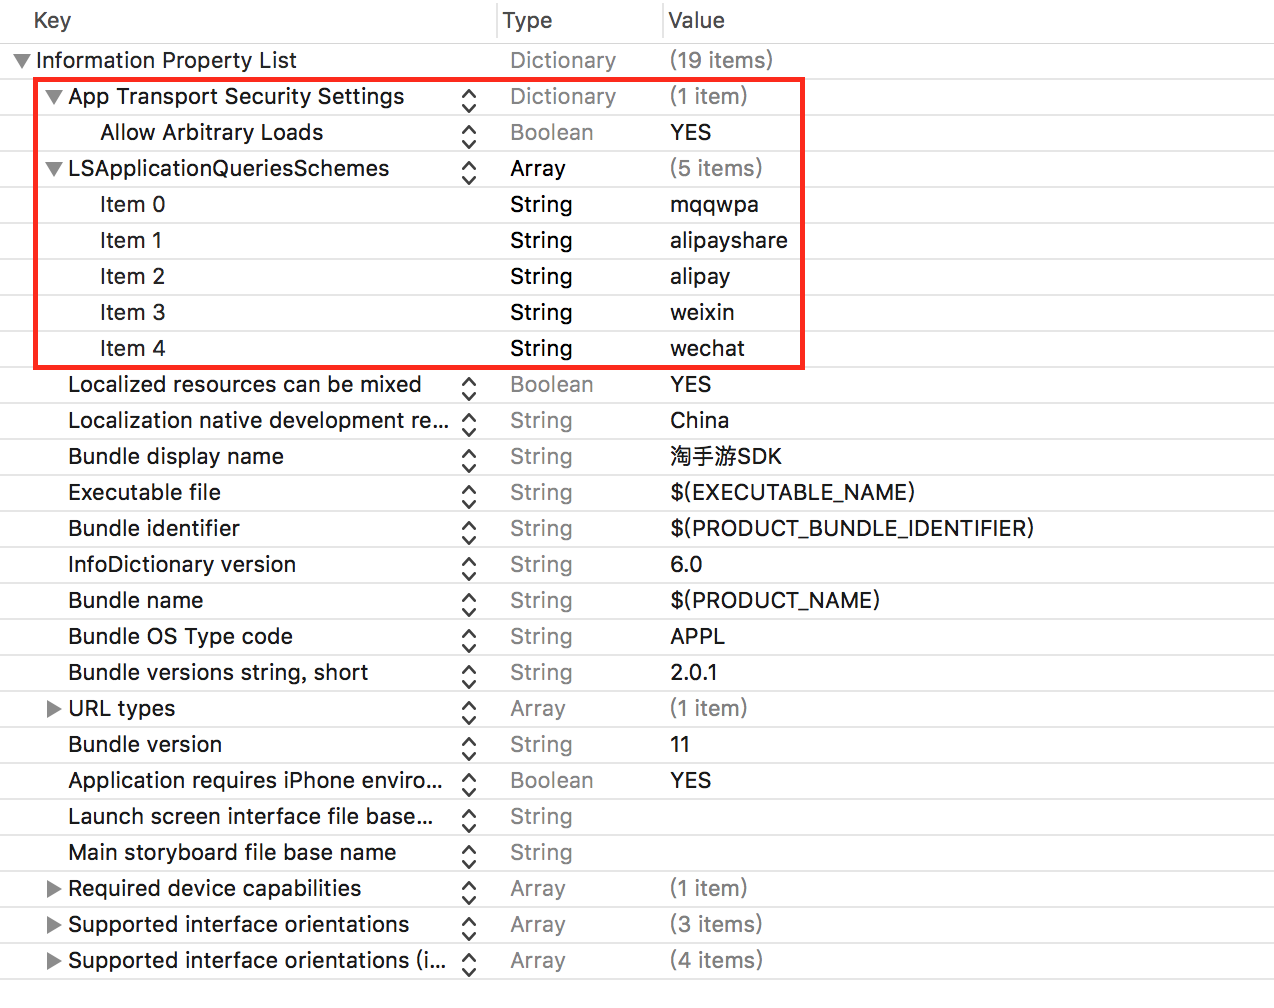Click the 2.0.1 version string value

(694, 673)
